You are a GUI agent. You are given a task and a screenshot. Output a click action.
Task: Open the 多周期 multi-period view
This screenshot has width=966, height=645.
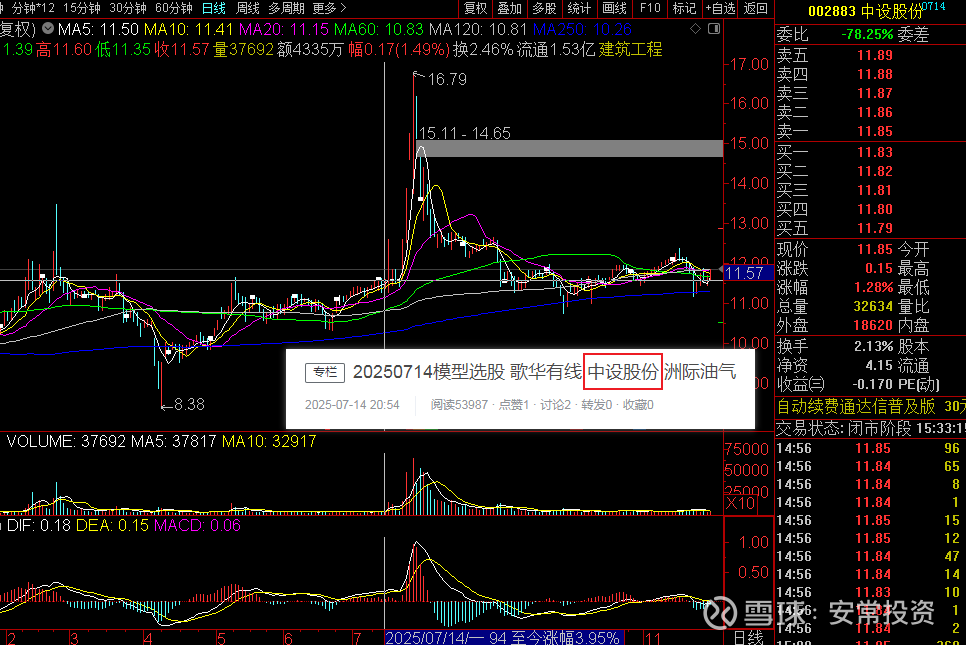click(x=286, y=8)
